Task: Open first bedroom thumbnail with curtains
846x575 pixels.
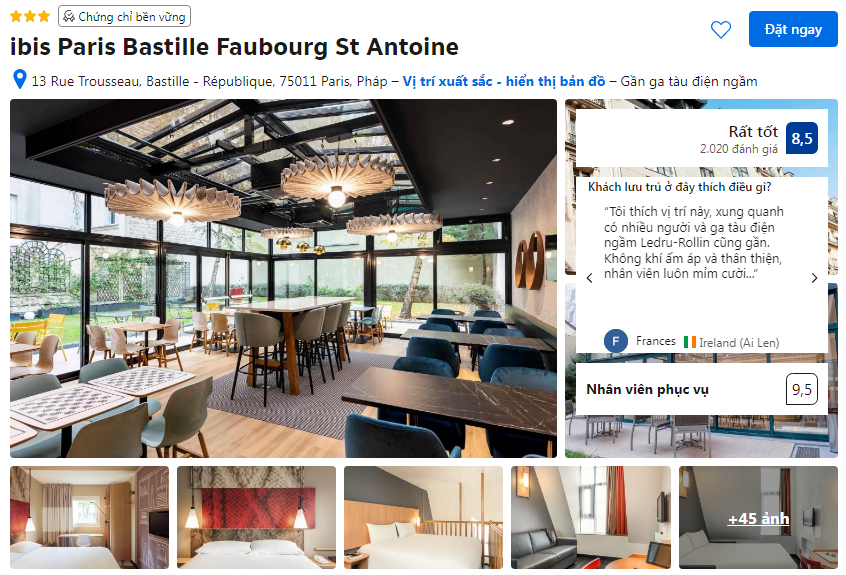Action: 90,518
